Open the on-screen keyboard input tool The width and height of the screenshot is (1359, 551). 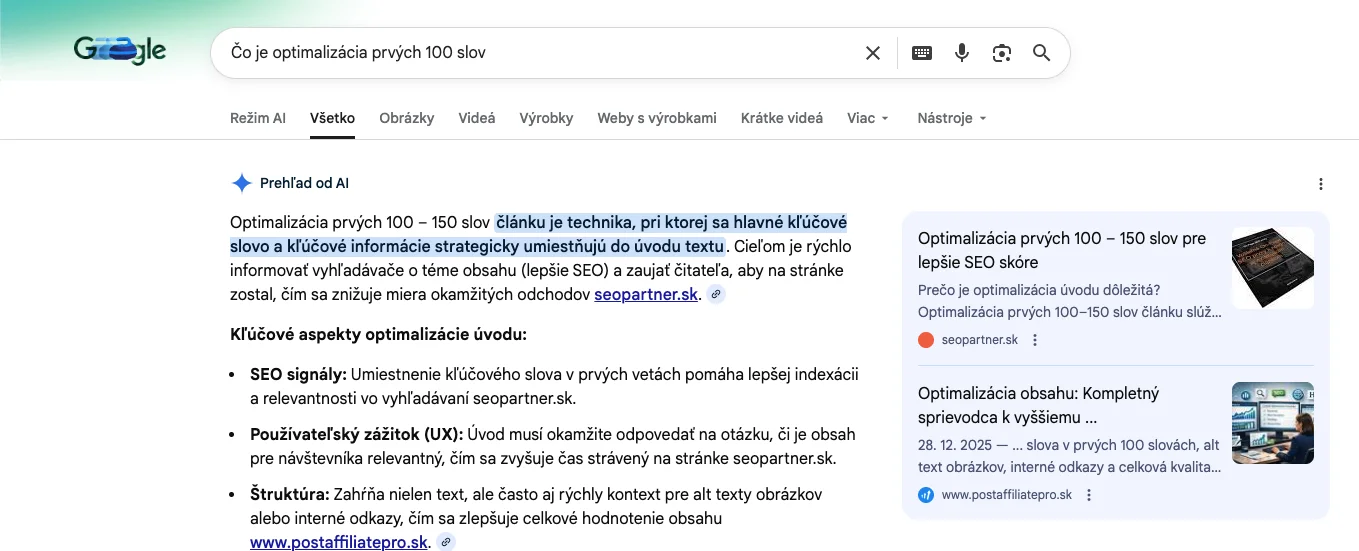tap(922, 53)
